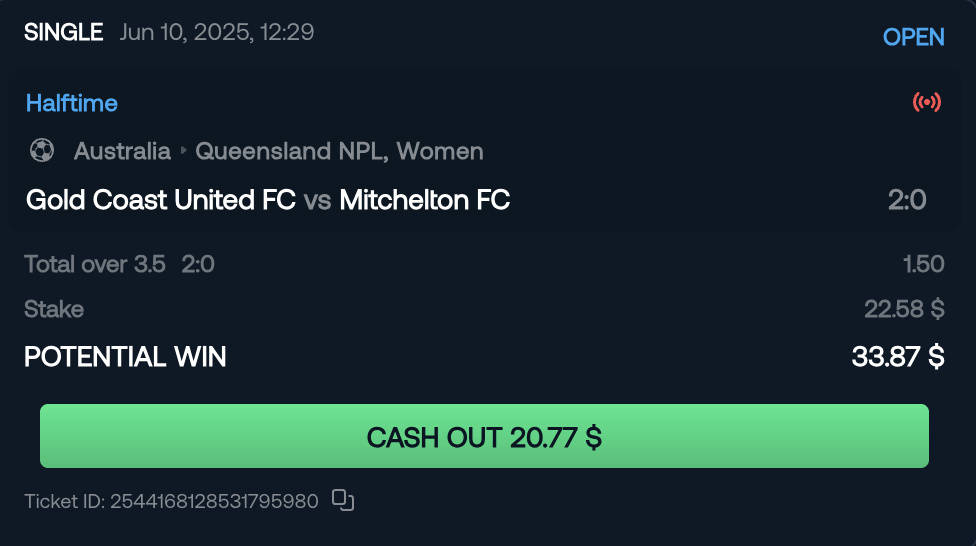This screenshot has width=976, height=546.
Task: Copy the ticket ID with copy icon
Action: tap(343, 500)
